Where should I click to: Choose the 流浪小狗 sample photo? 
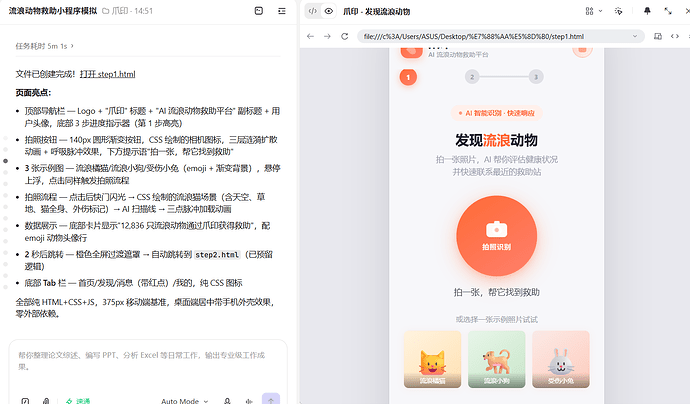pos(496,359)
